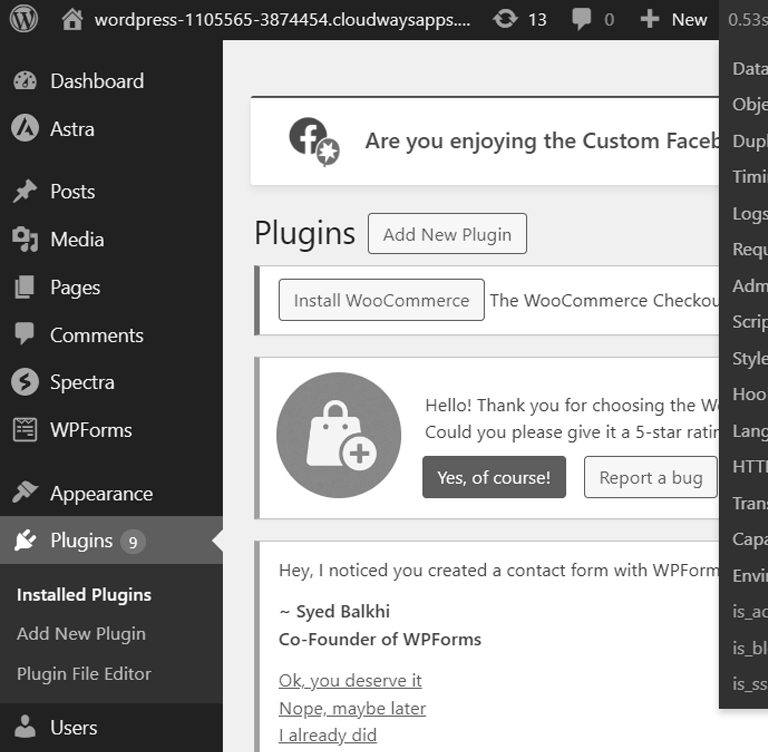Click the Yes, of course! button
The width and height of the screenshot is (768, 752).
tap(494, 477)
